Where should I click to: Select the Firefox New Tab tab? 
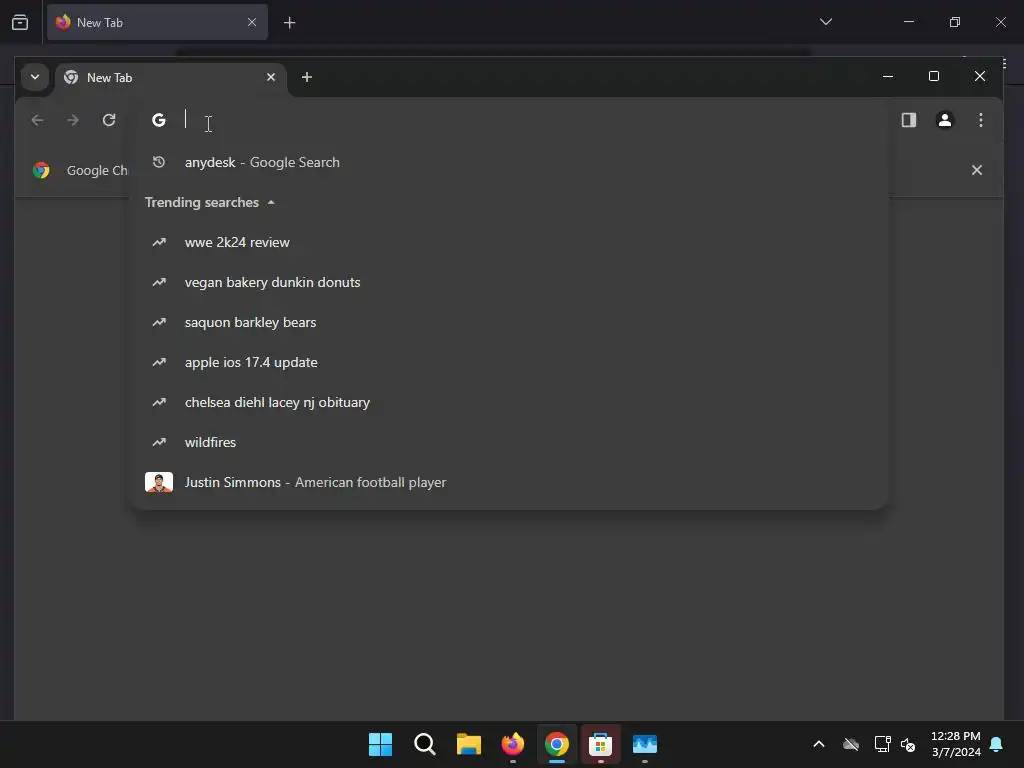(x=157, y=22)
